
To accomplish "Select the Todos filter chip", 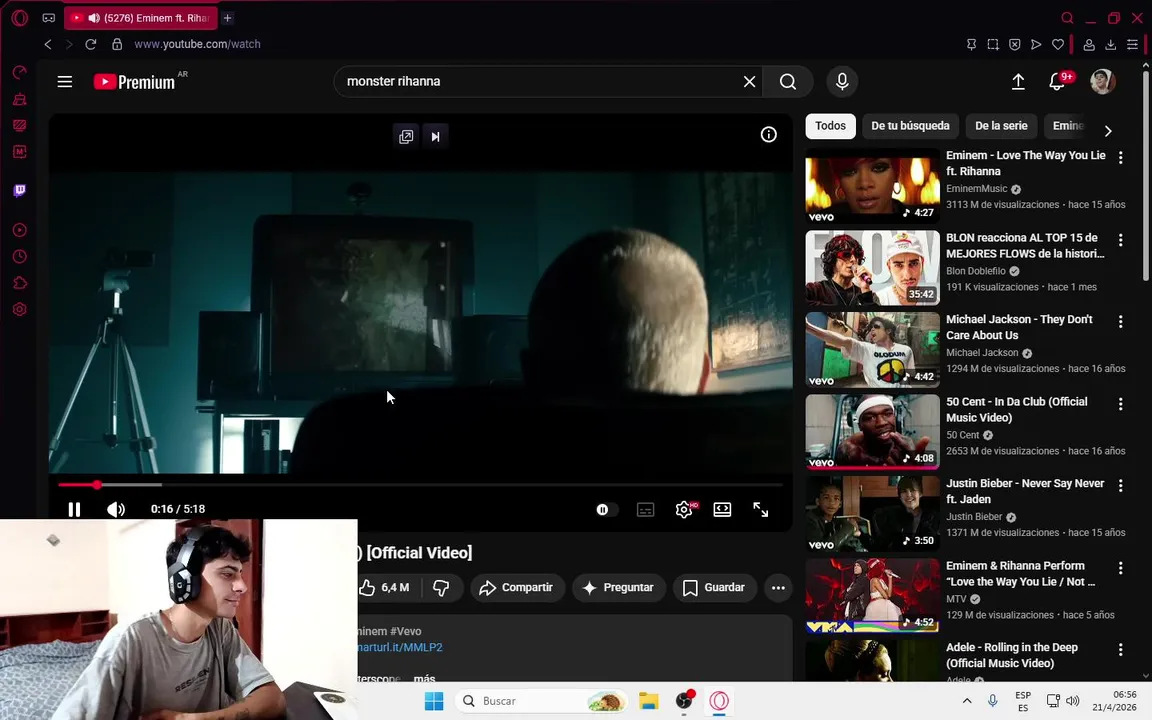I will point(830,126).
